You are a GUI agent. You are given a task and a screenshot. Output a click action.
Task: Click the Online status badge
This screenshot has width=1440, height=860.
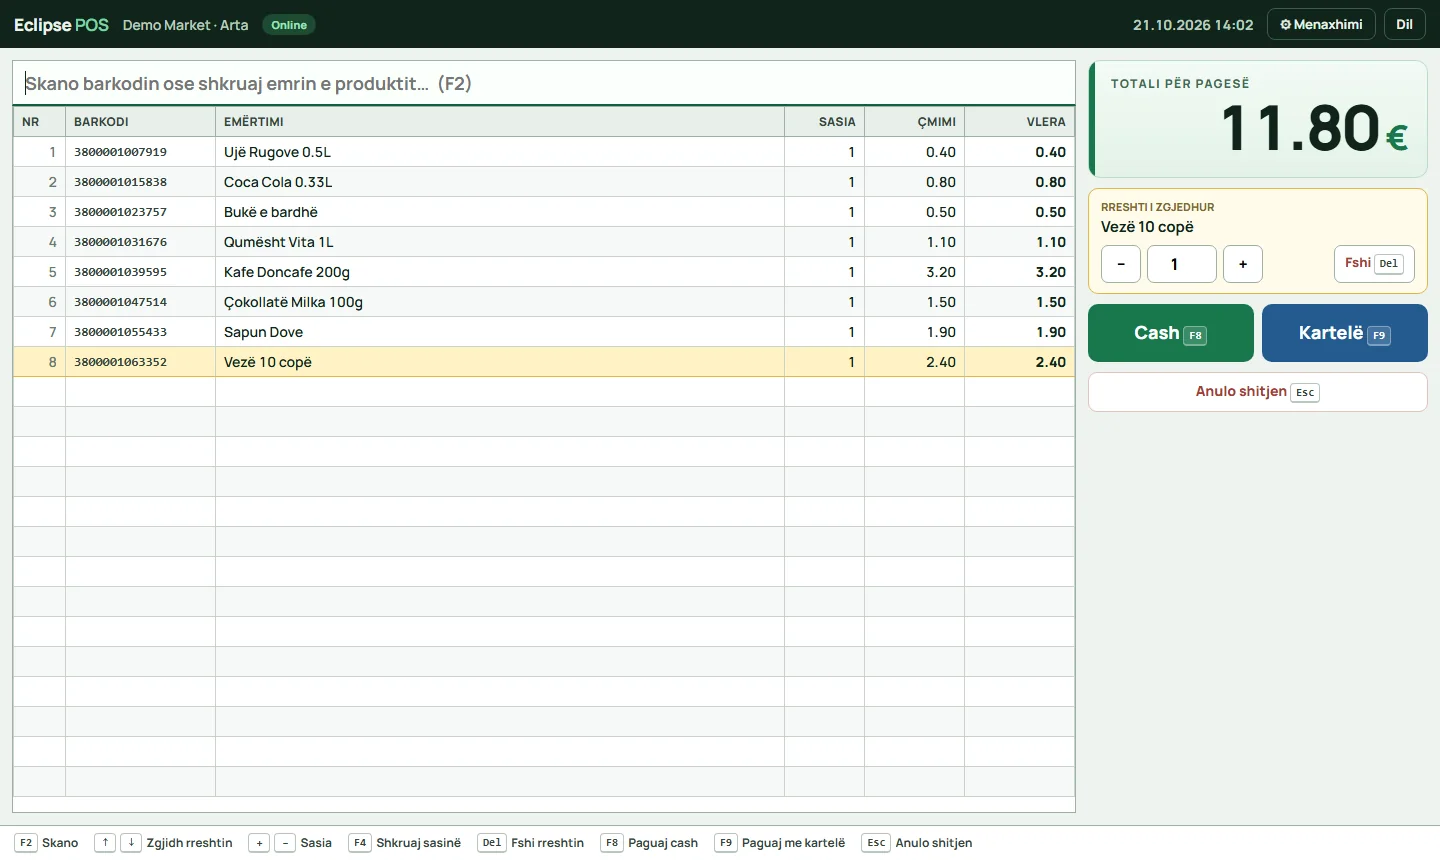(289, 25)
